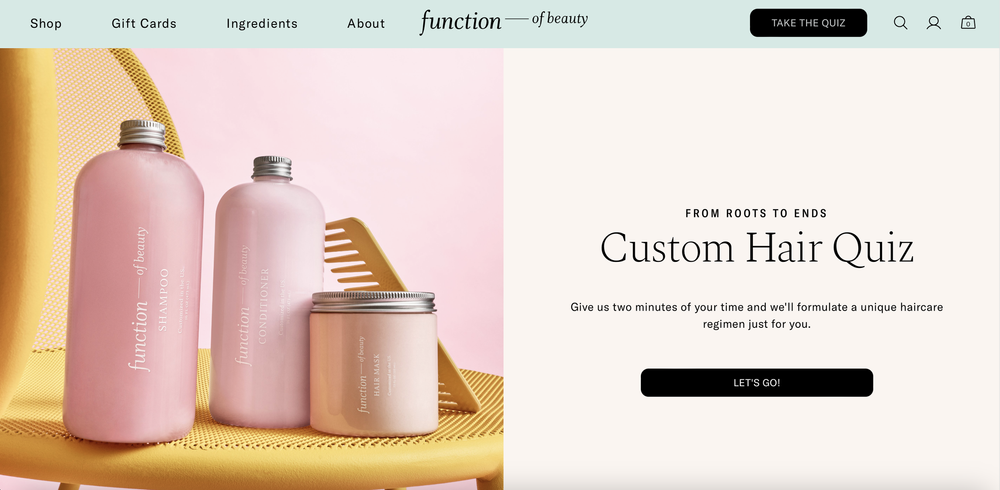This screenshot has width=1000, height=490.
Task: Click the pink wall in the hero image
Action: [395, 128]
